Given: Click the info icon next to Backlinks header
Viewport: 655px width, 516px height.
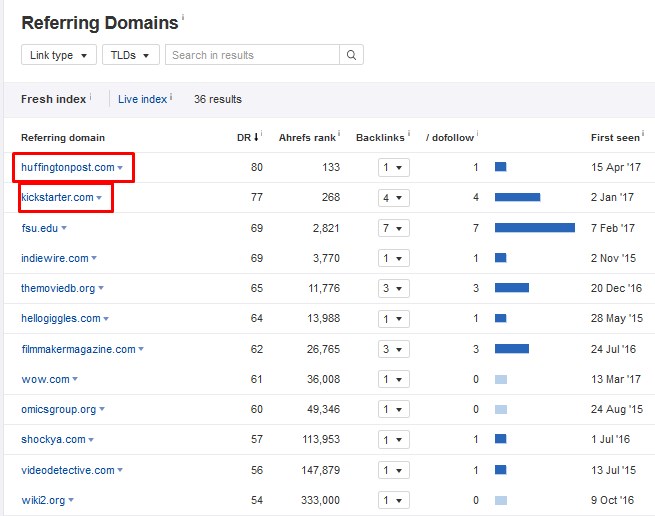Looking at the screenshot, I should pos(409,134).
